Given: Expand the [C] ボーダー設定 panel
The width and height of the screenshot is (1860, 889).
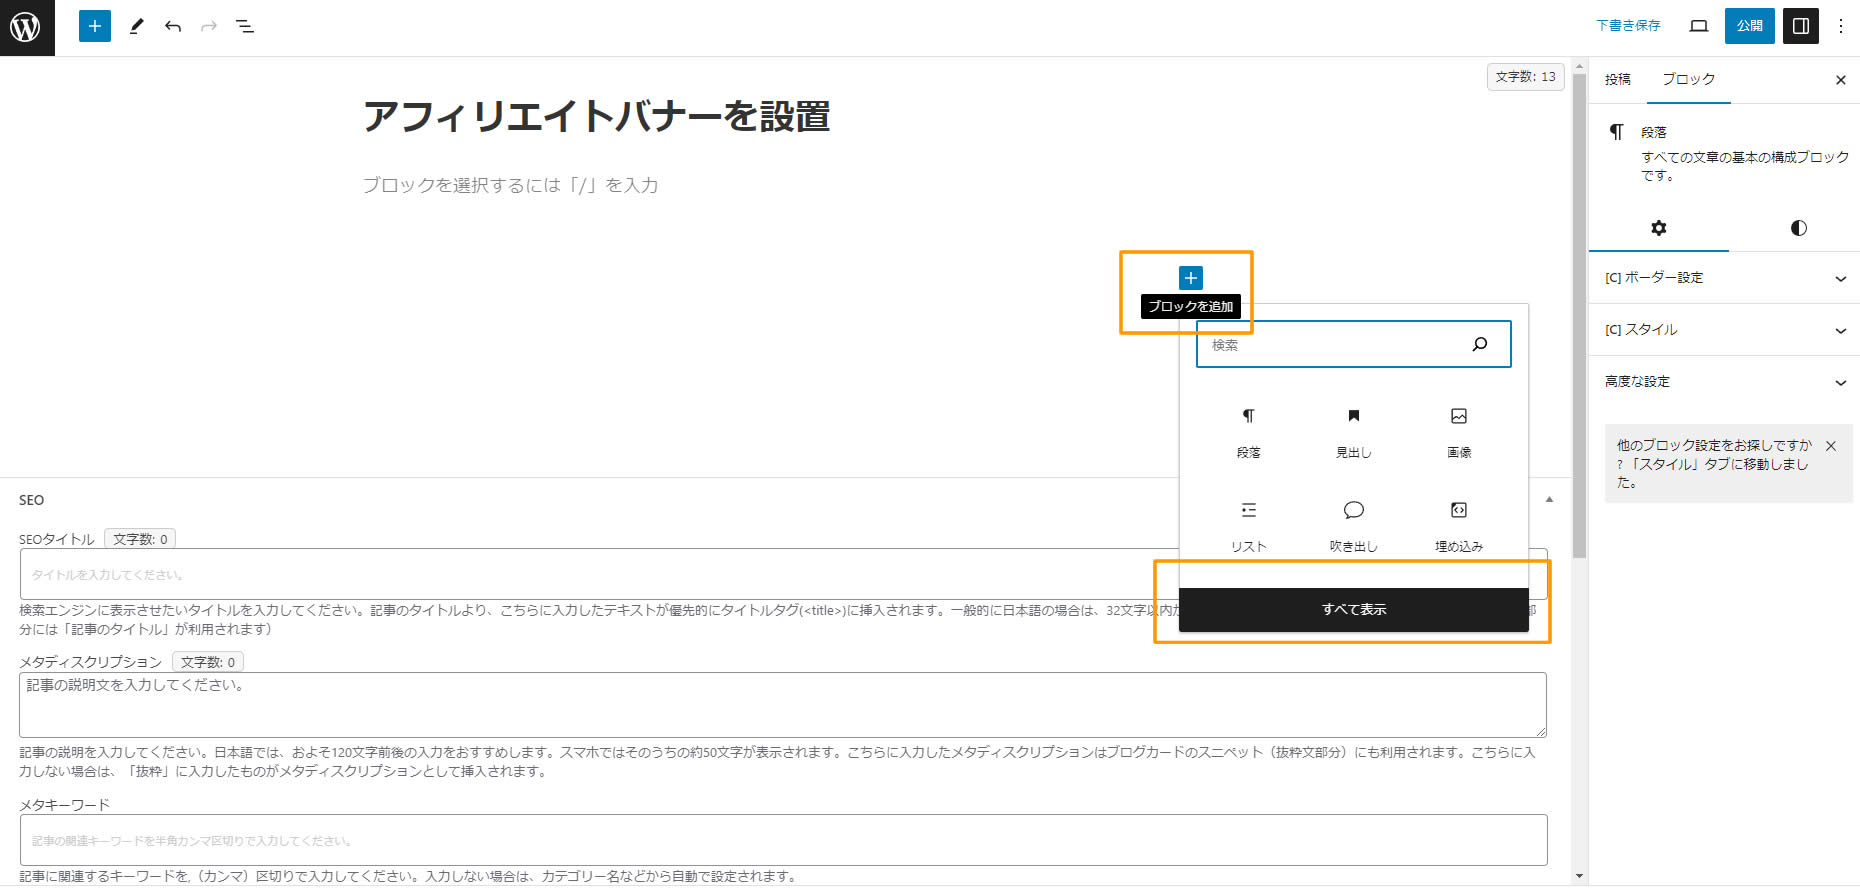Looking at the screenshot, I should [1724, 278].
